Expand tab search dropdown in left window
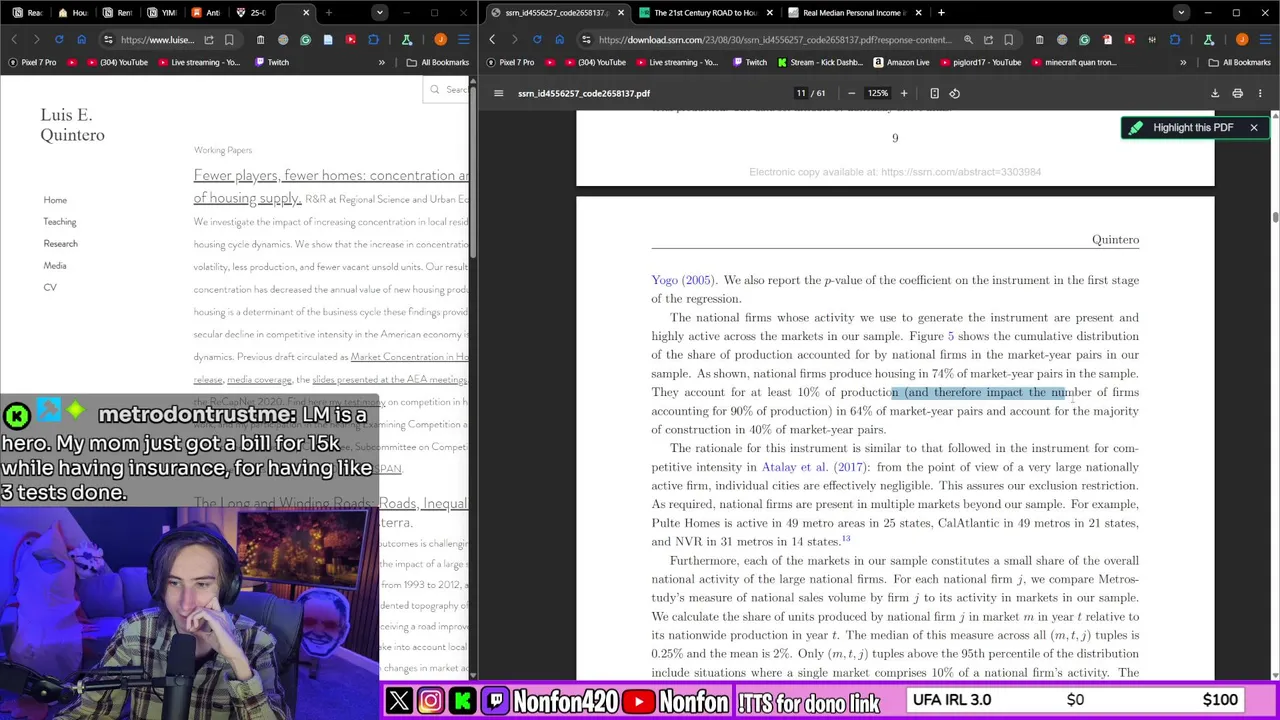1280x720 pixels. (x=379, y=13)
